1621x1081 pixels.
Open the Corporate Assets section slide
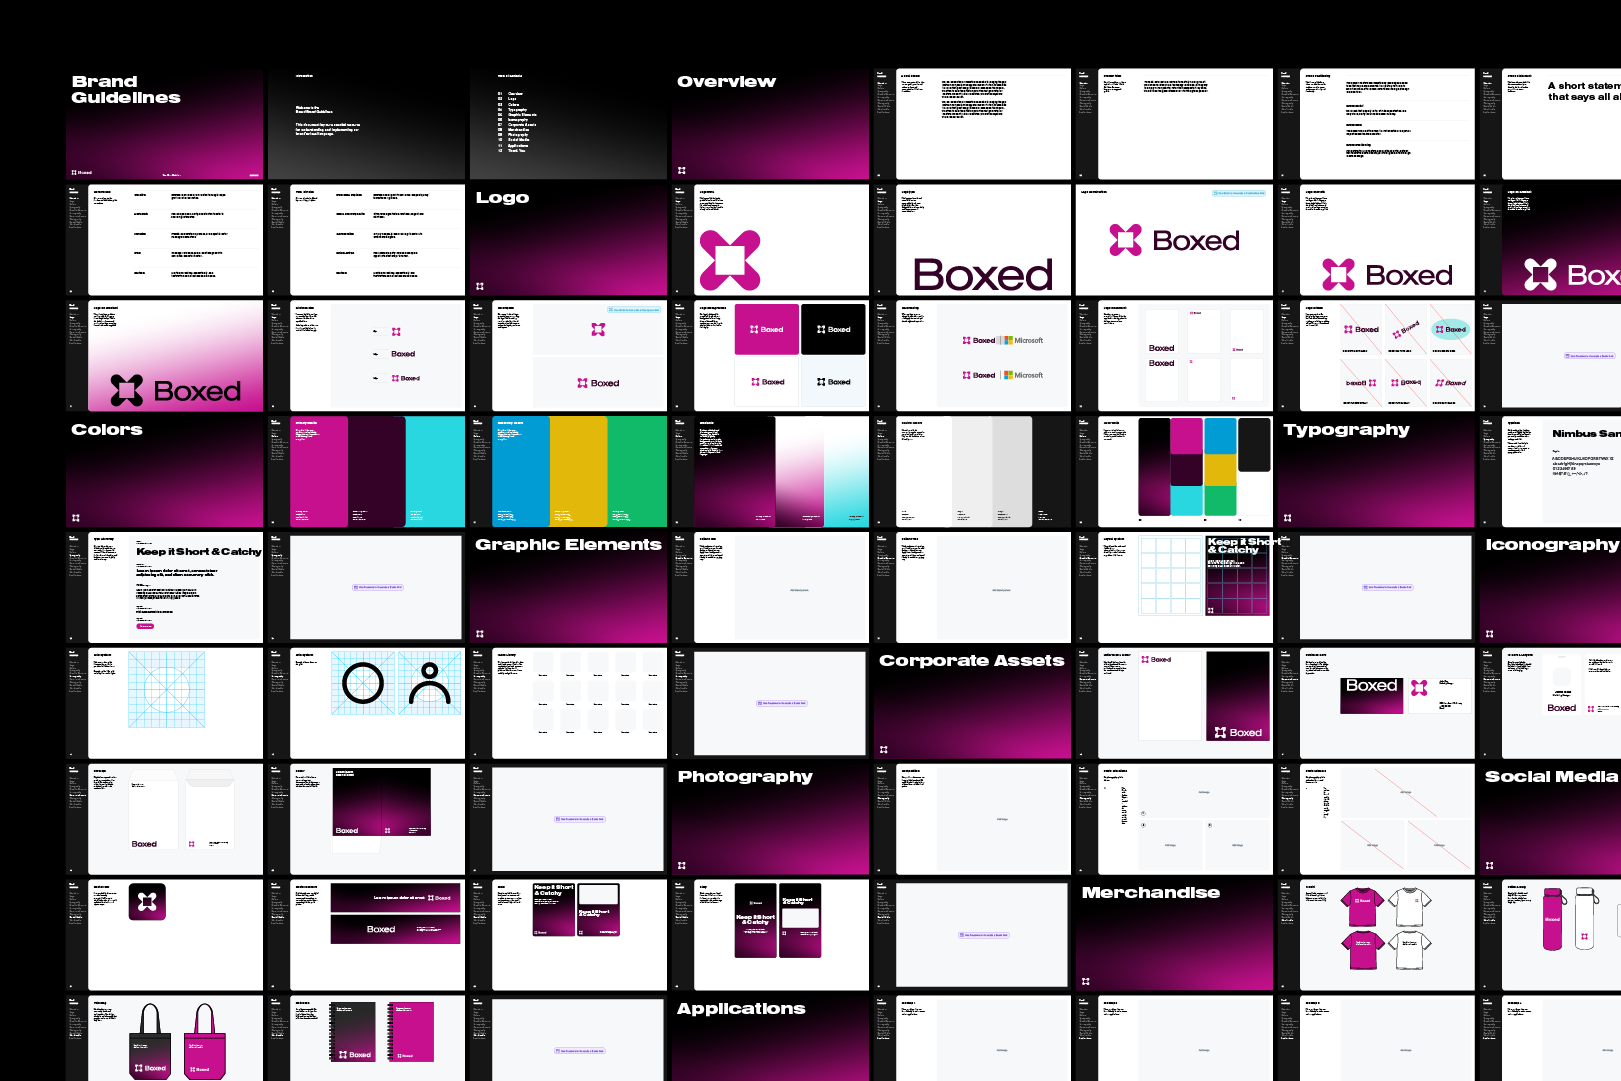tap(972, 704)
